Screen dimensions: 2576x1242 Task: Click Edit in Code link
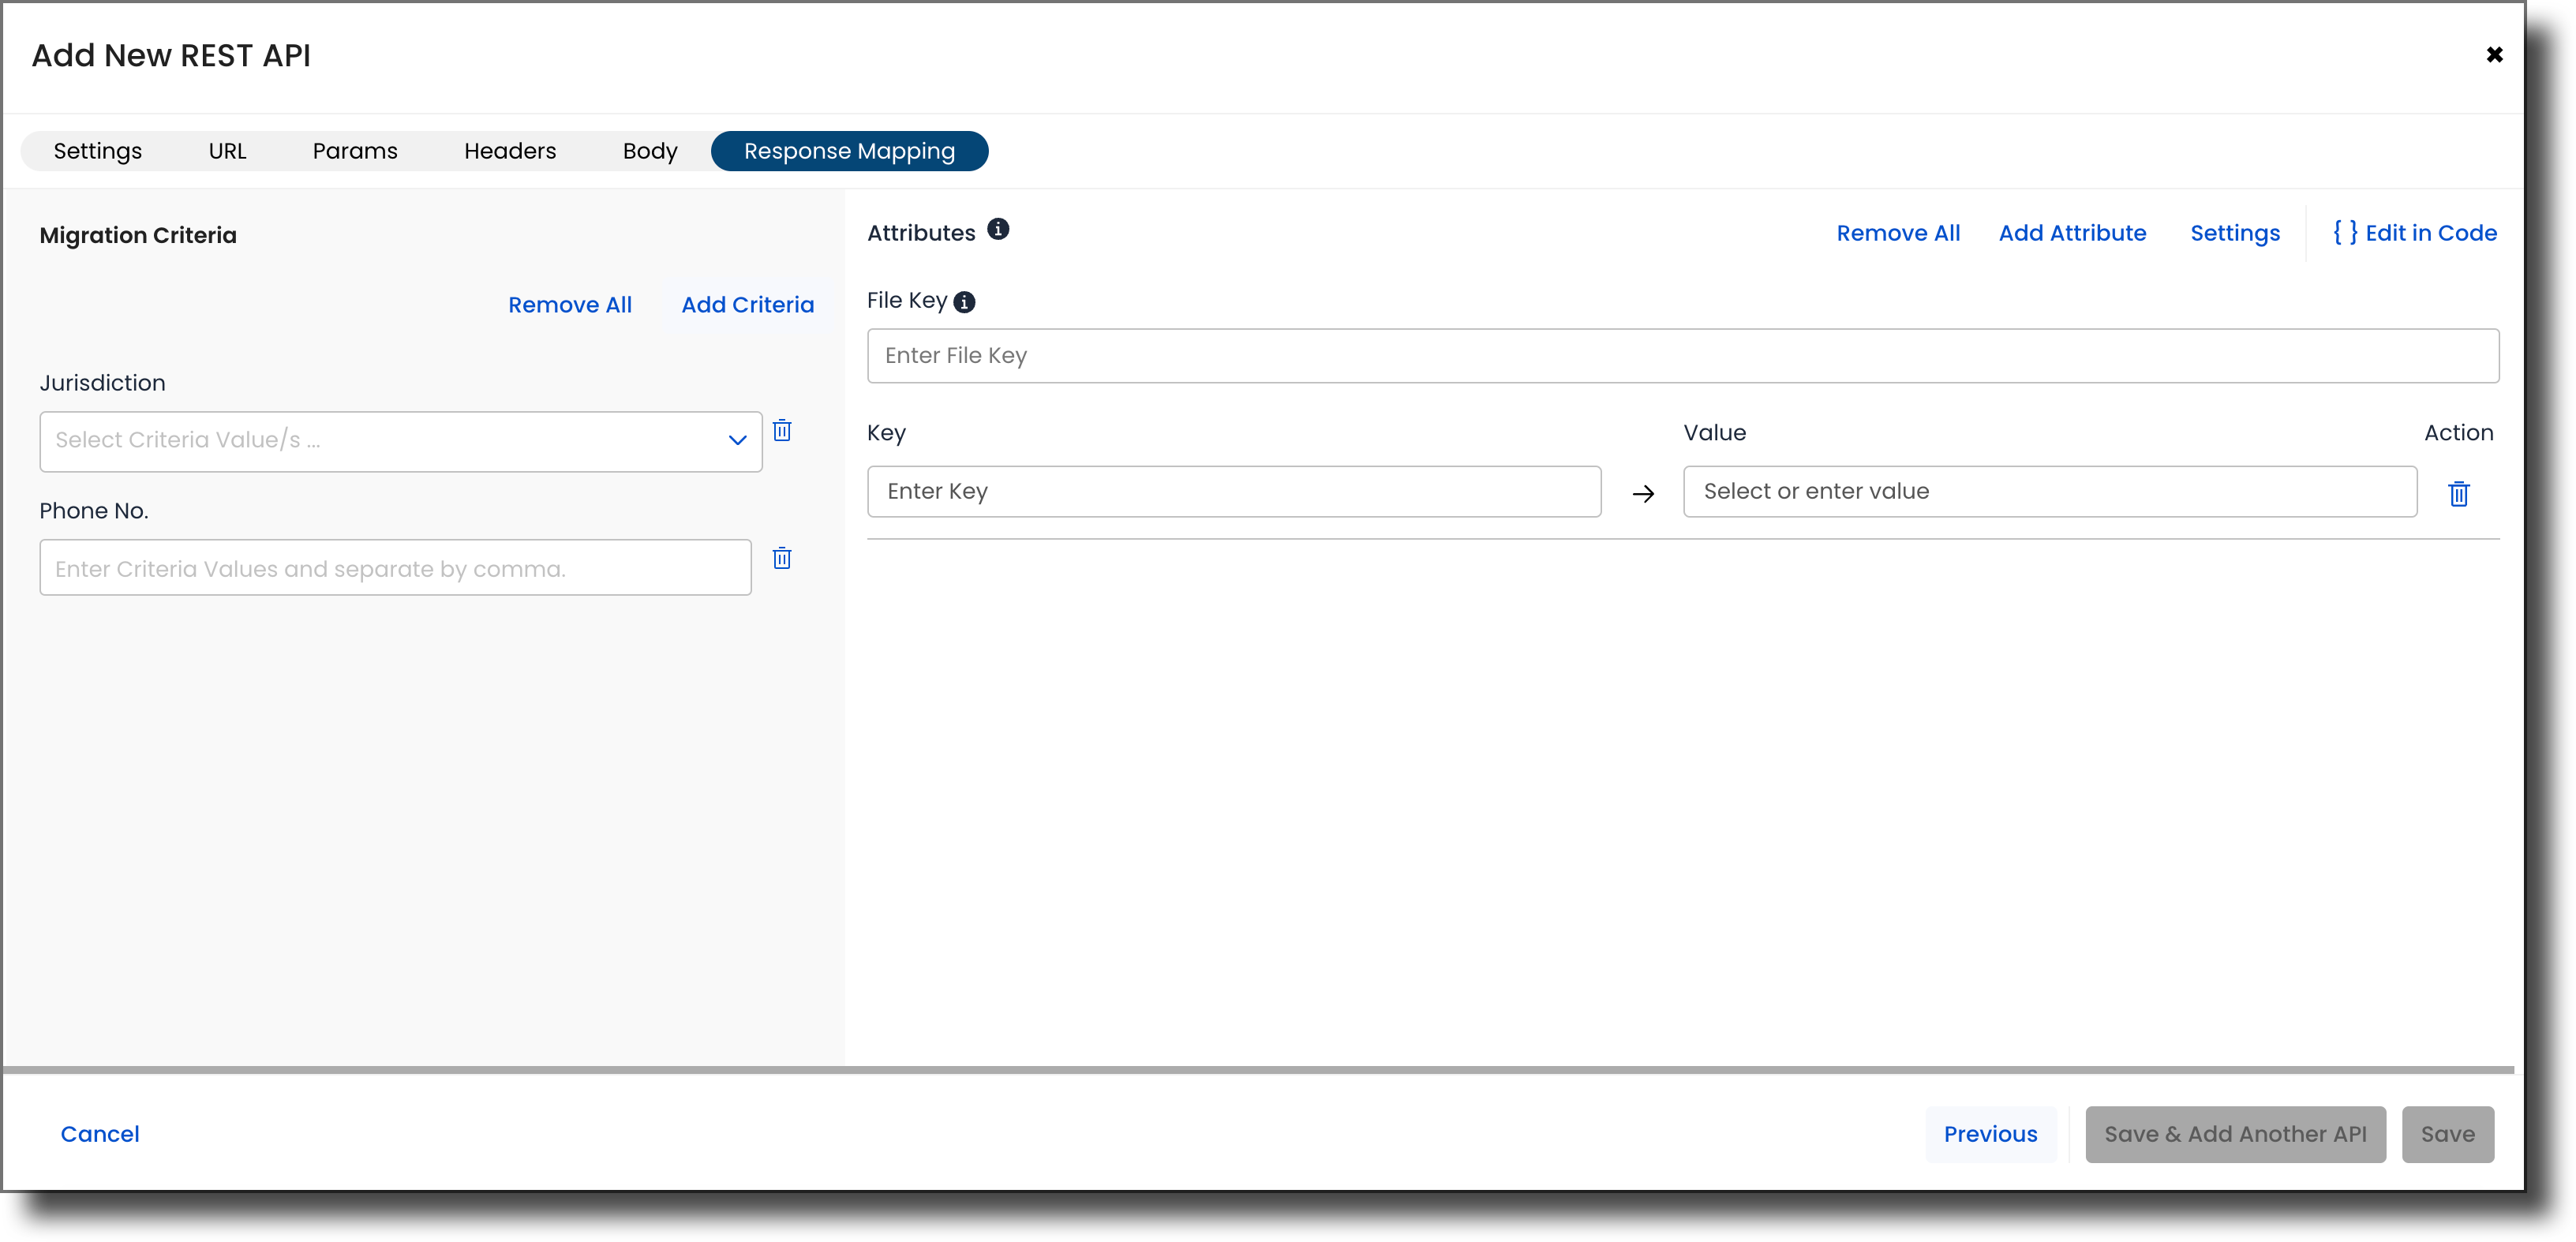click(x=2415, y=233)
